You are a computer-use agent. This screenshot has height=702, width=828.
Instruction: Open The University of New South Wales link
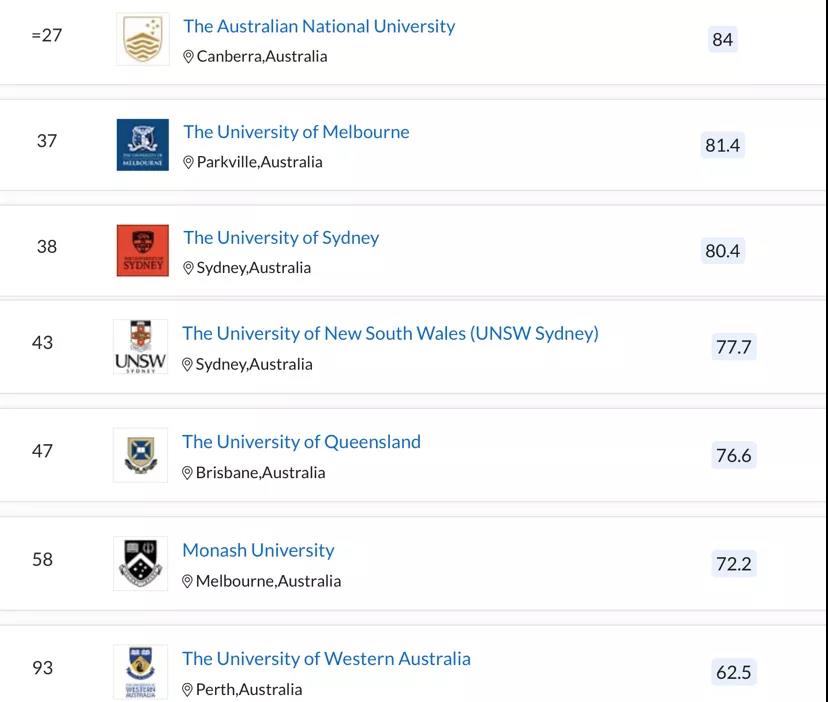pyautogui.click(x=390, y=333)
